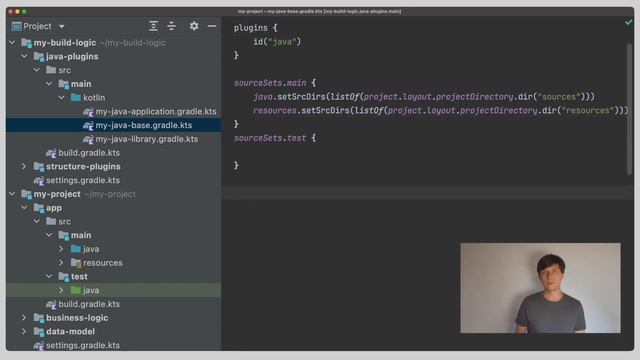This screenshot has width=640, height=360.
Task: Collapse the my-build-logic root node
Action: [x=12, y=42]
